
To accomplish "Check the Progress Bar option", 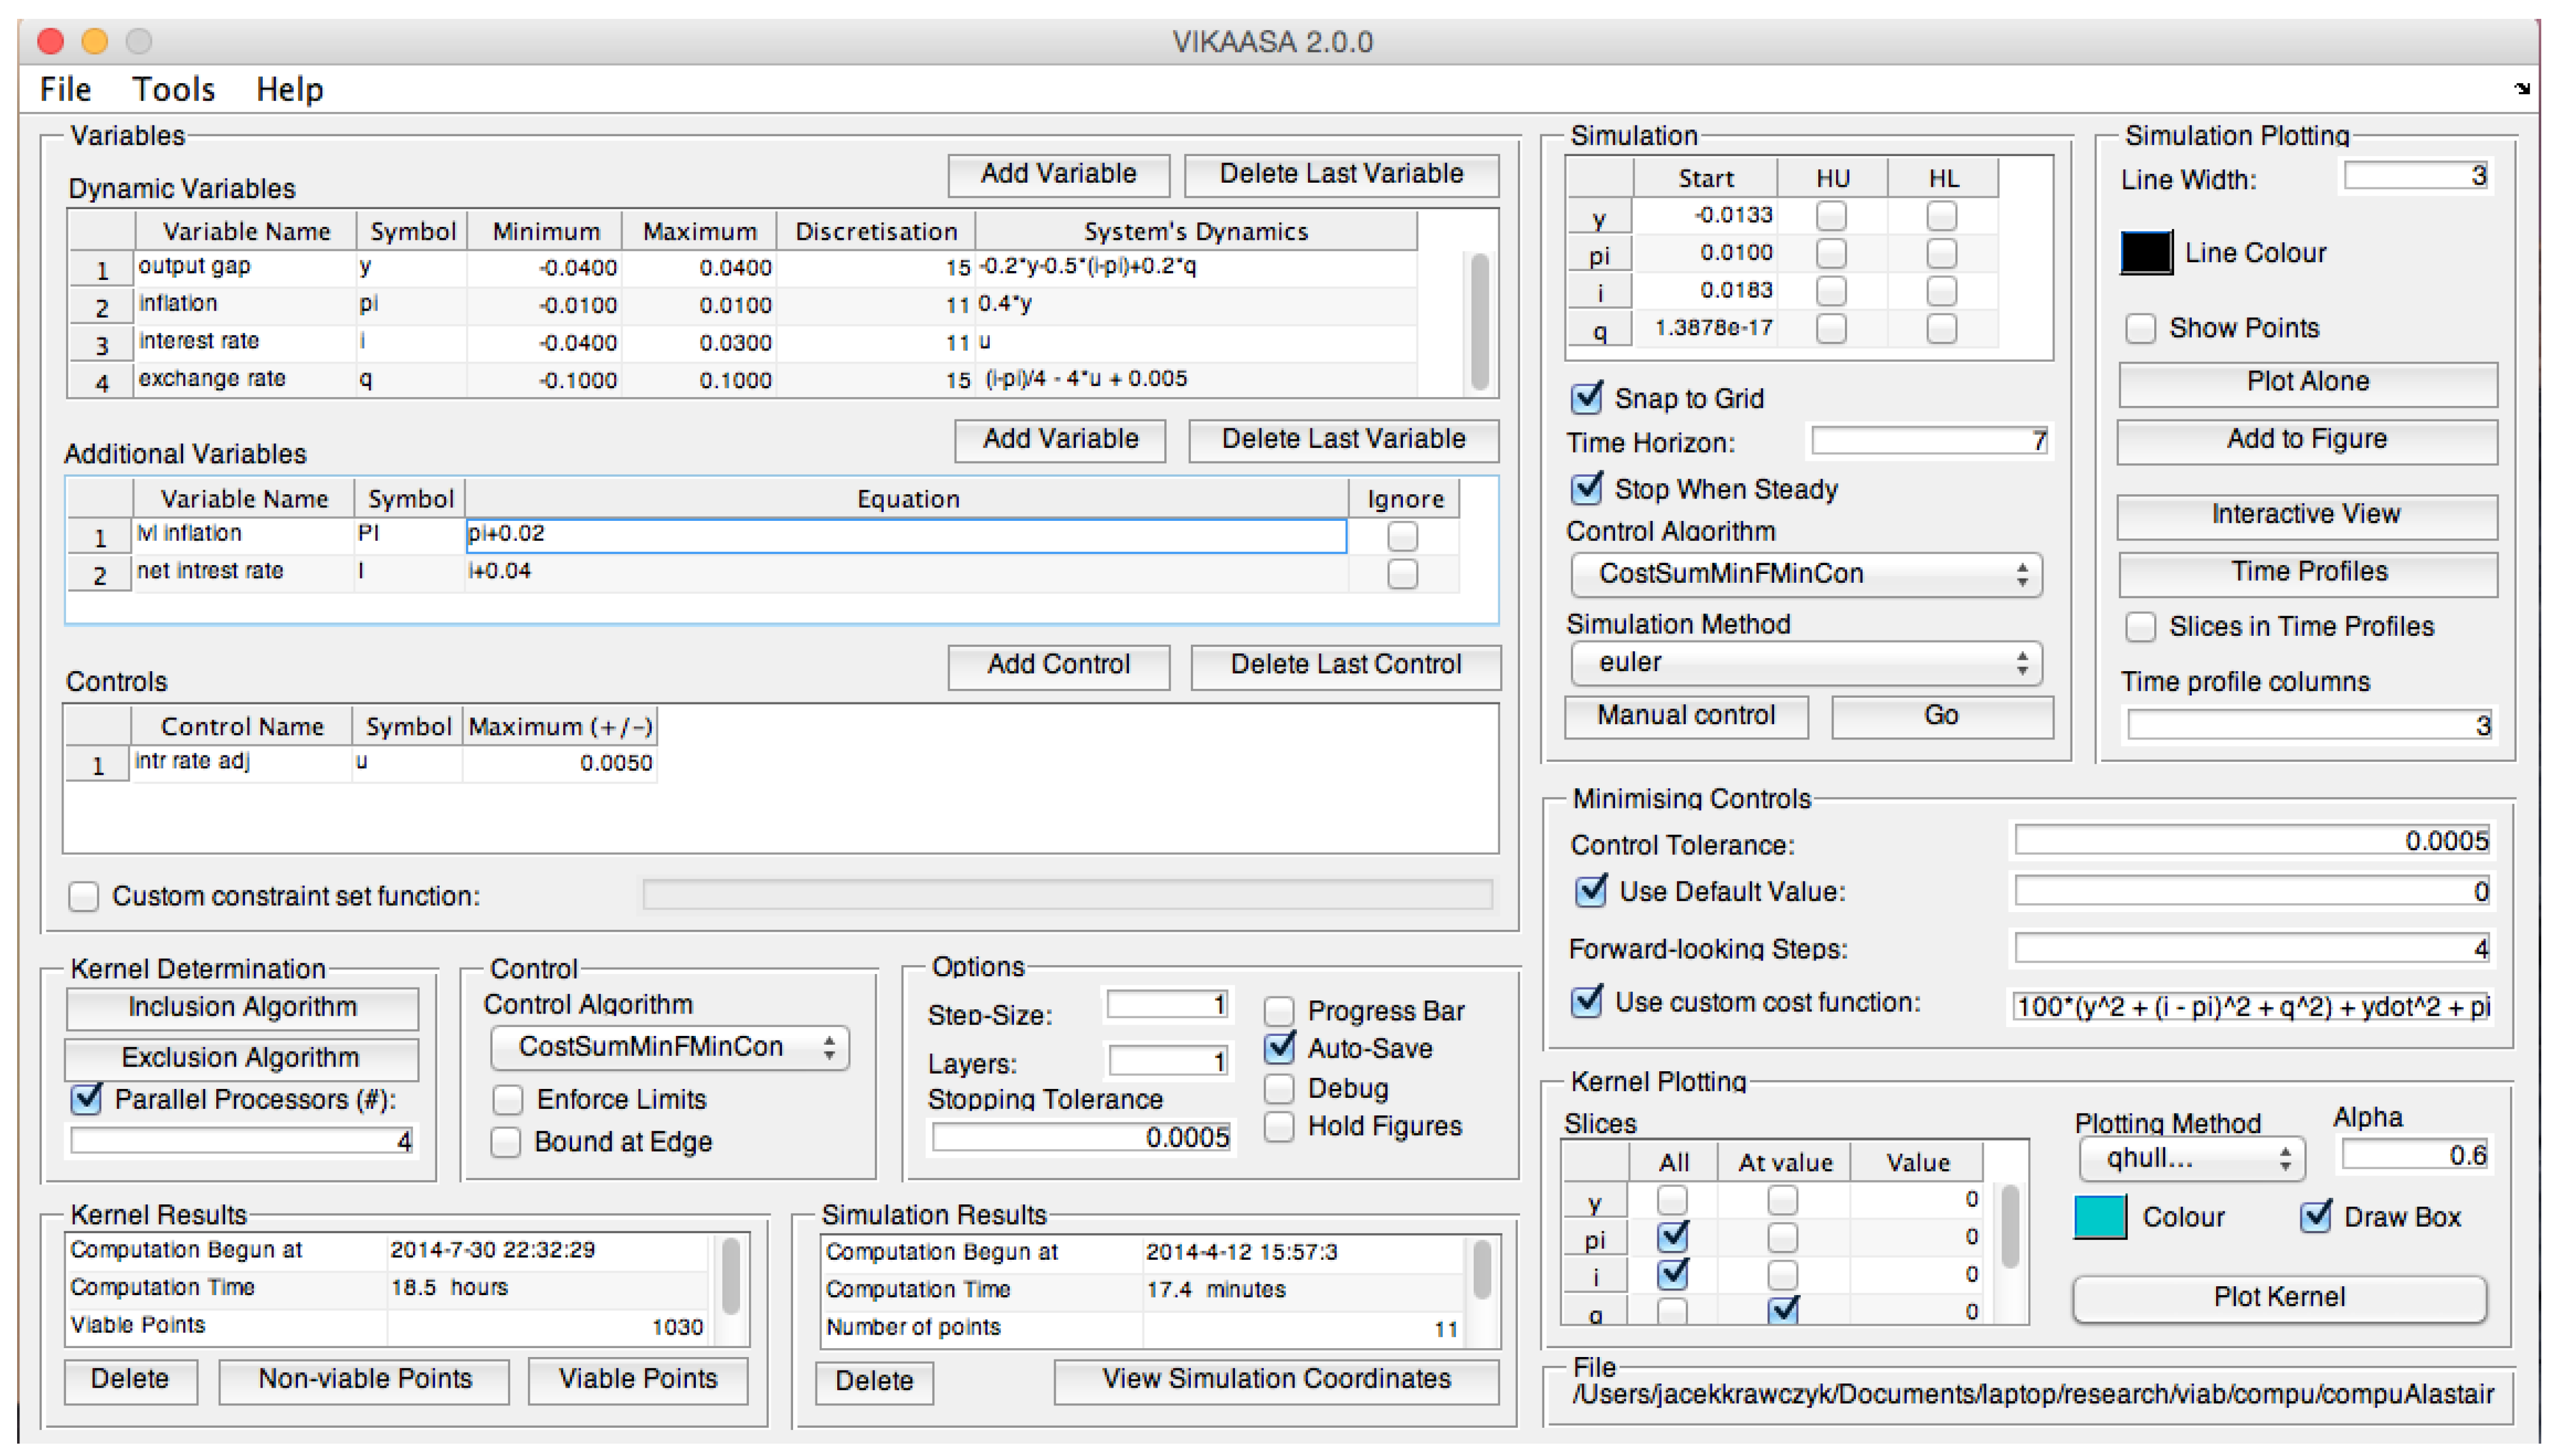I will point(1279,1011).
